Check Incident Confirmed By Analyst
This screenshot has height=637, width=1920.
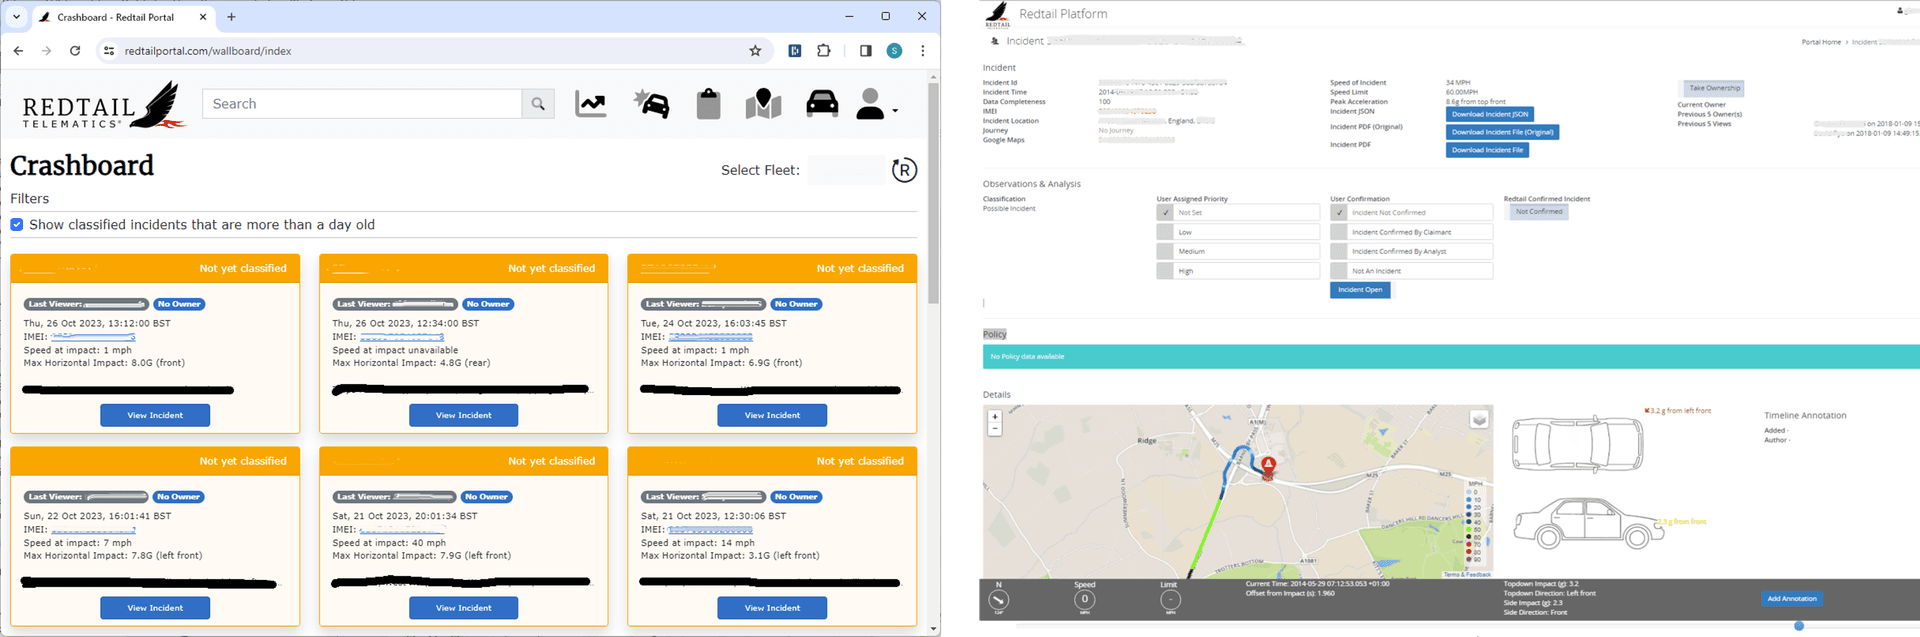[1339, 252]
